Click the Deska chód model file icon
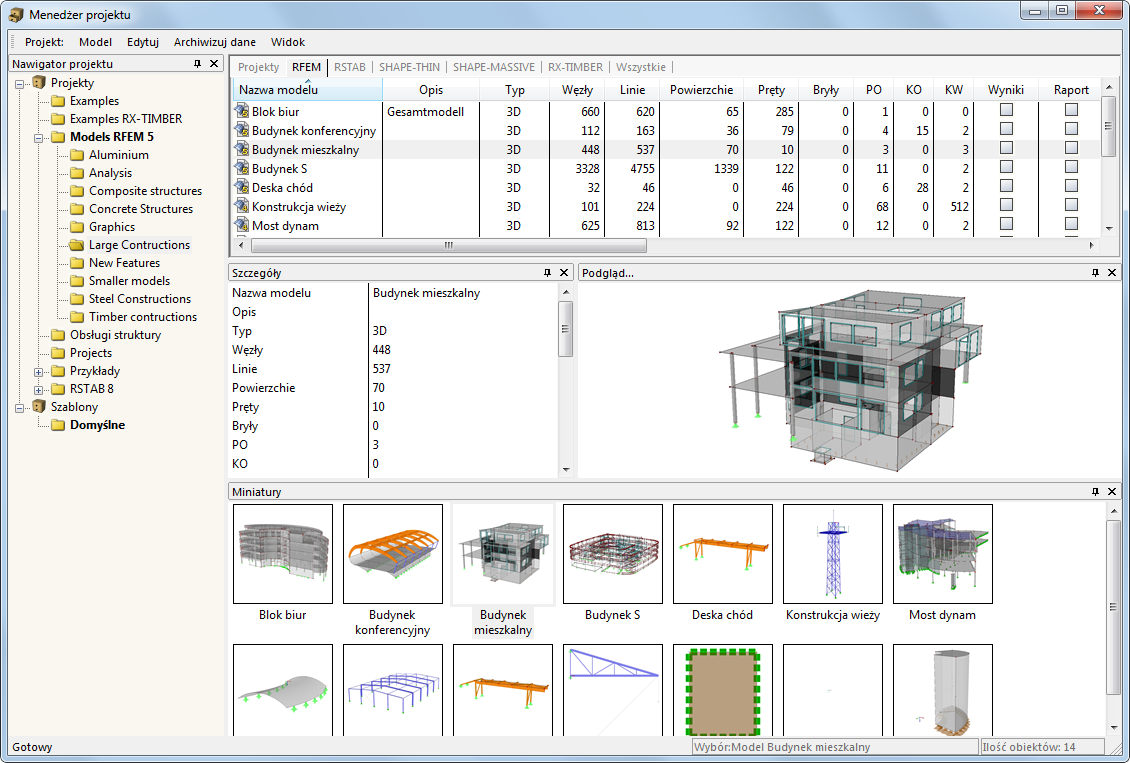This screenshot has width=1130, height=763. 241,187
